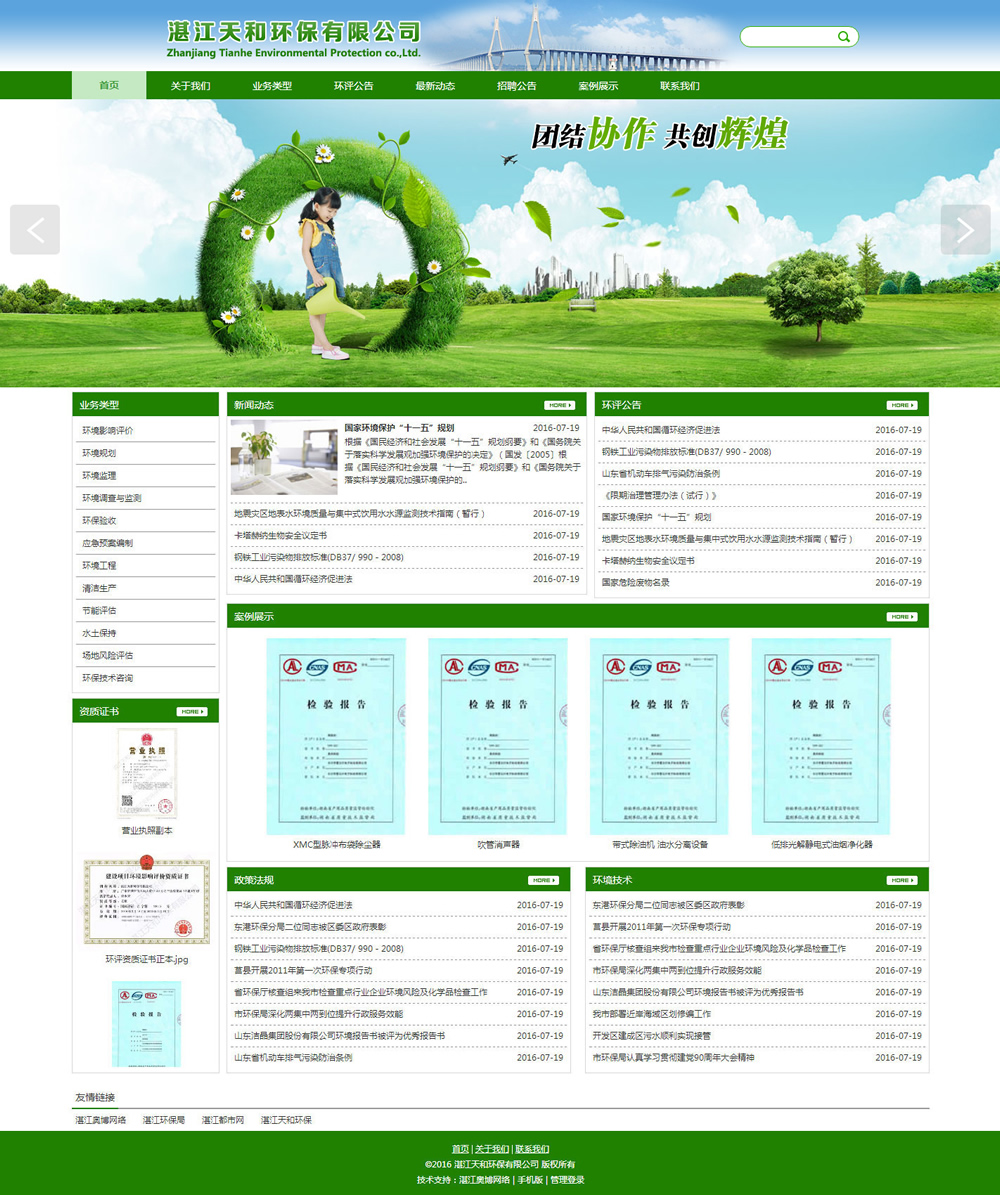Open the 低排光解静电式油烟净化器 report thumbnail

(821, 736)
